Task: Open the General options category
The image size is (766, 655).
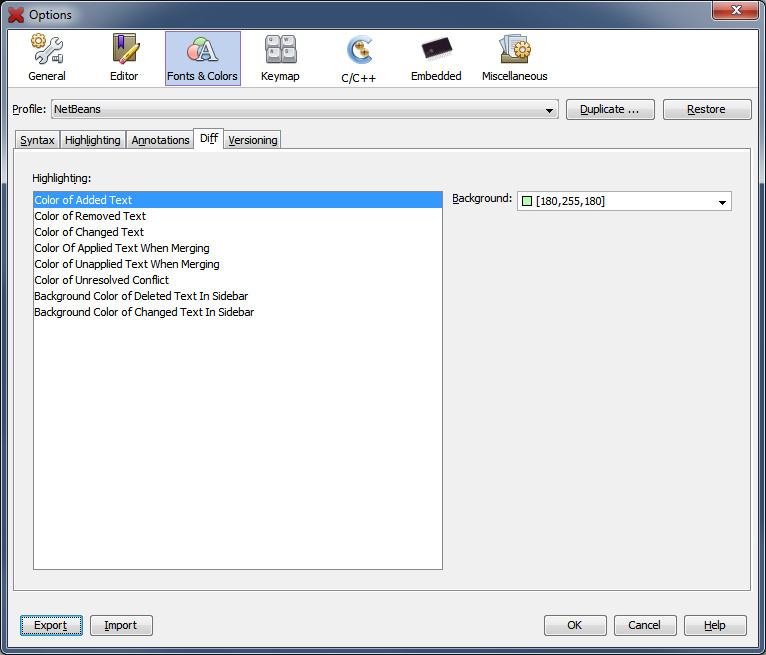Action: pos(47,58)
